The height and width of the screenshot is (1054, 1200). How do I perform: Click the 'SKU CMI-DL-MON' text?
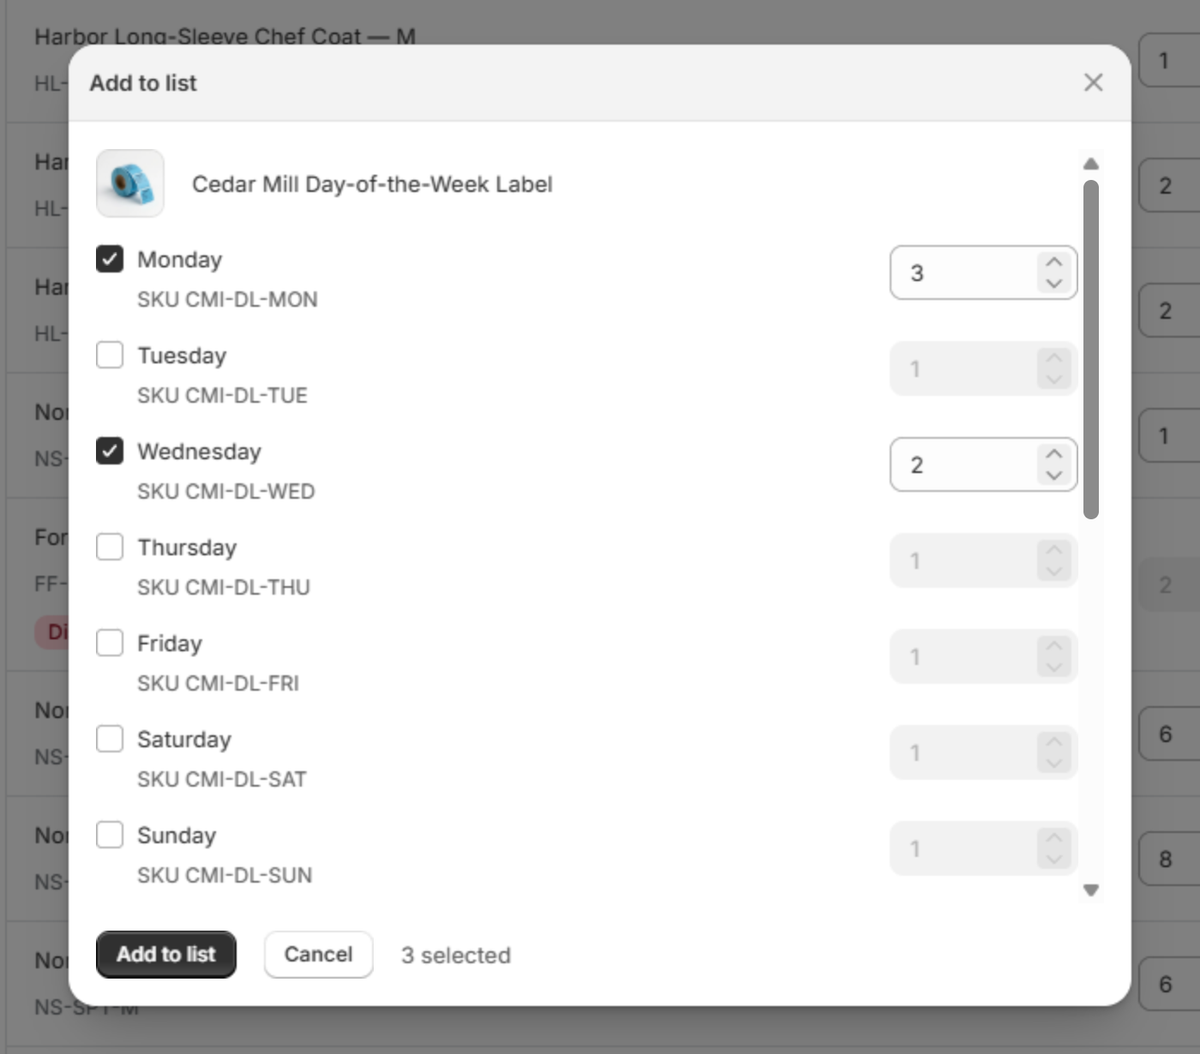(x=227, y=300)
